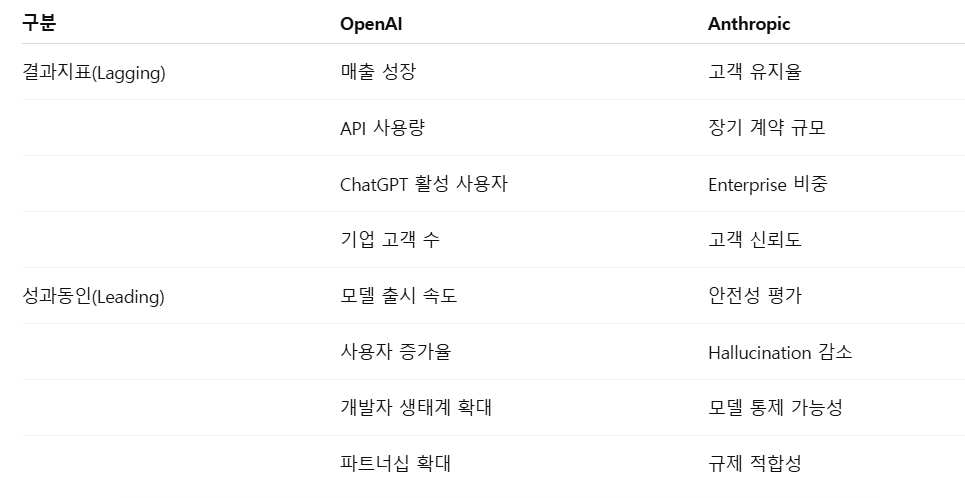Click the Anthropic column header
Image resolution: width=965 pixels, height=498 pixels.
coord(749,24)
